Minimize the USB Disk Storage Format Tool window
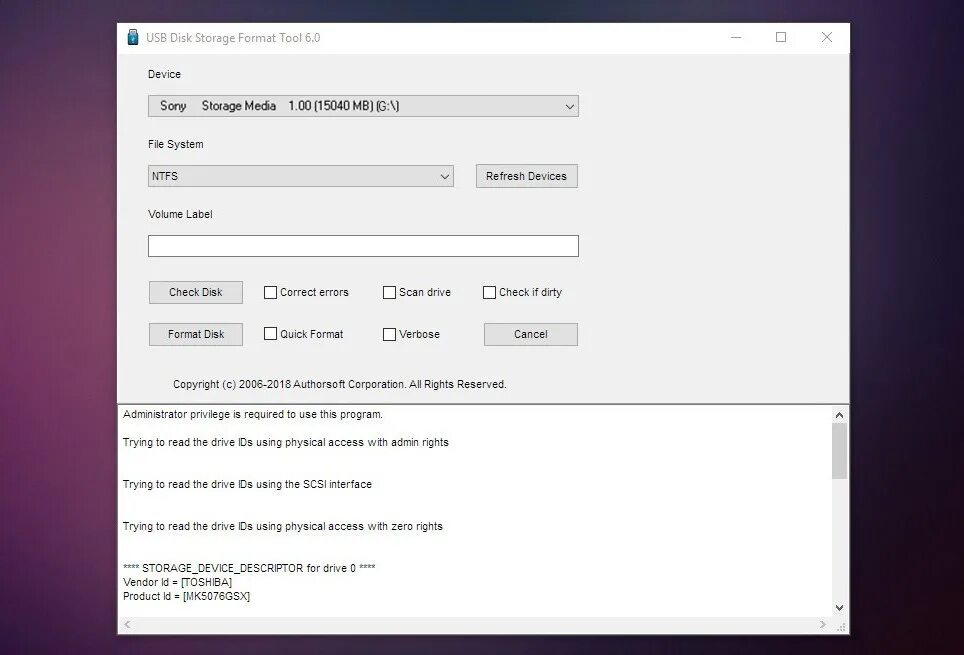This screenshot has height=655, width=964. pyautogui.click(x=736, y=38)
